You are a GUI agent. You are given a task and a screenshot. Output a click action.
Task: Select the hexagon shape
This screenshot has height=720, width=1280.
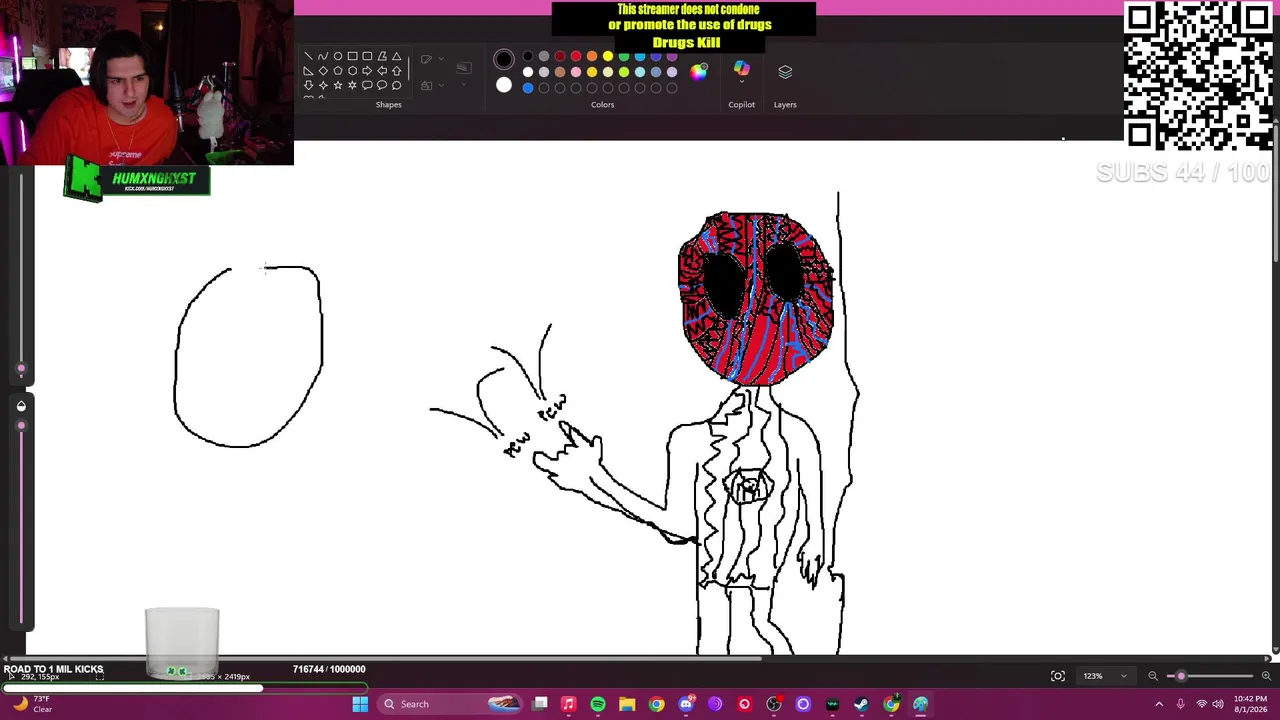click(x=352, y=71)
